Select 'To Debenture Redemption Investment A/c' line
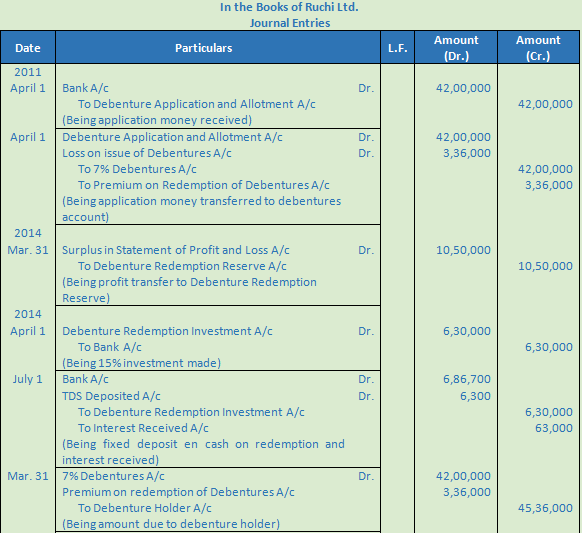This screenshot has width=582, height=533. [191, 412]
